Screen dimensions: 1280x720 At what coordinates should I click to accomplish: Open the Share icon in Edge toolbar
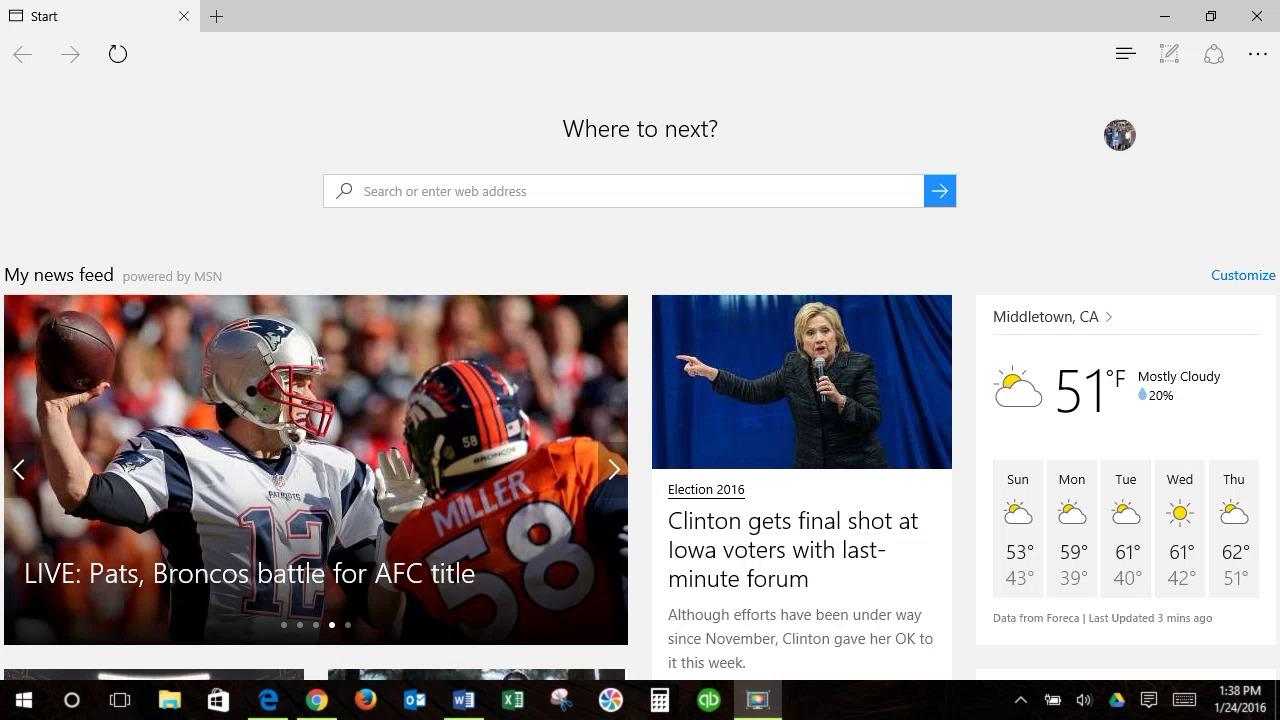coord(1214,54)
